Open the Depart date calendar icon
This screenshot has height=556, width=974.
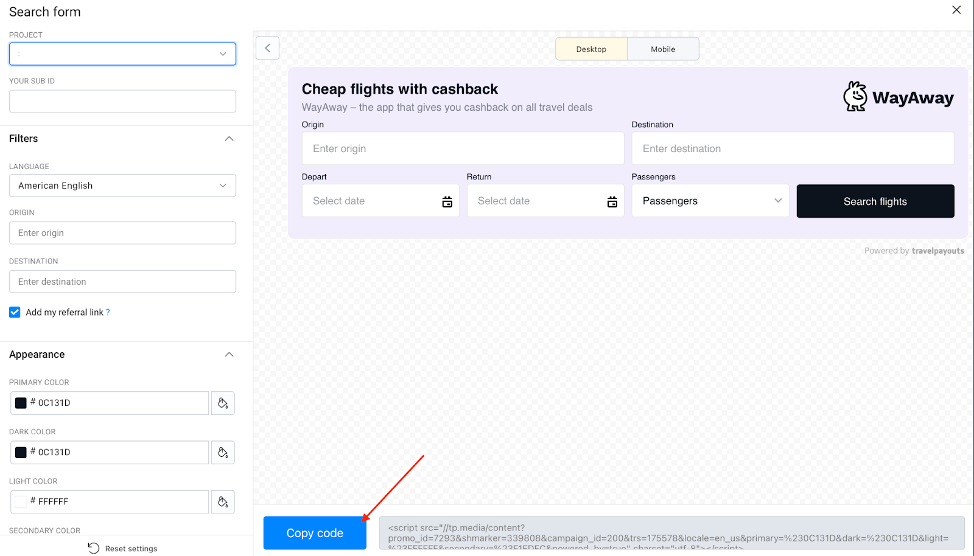tap(447, 202)
